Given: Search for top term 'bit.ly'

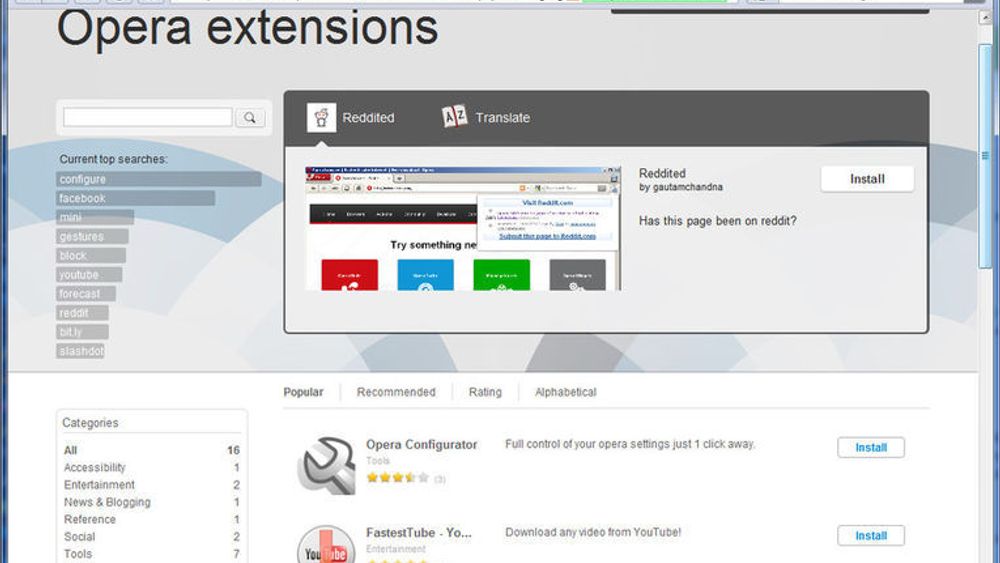Looking at the screenshot, I should click(x=82, y=332).
